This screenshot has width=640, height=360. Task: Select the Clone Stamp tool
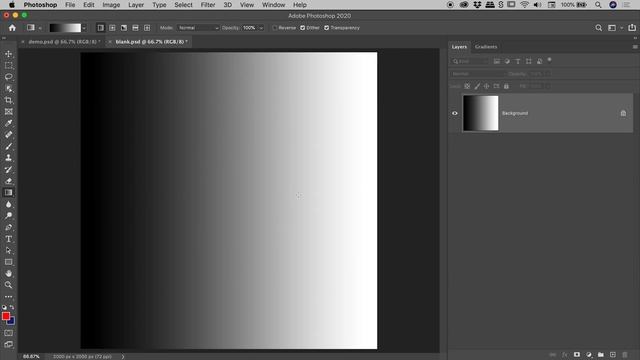click(9, 158)
